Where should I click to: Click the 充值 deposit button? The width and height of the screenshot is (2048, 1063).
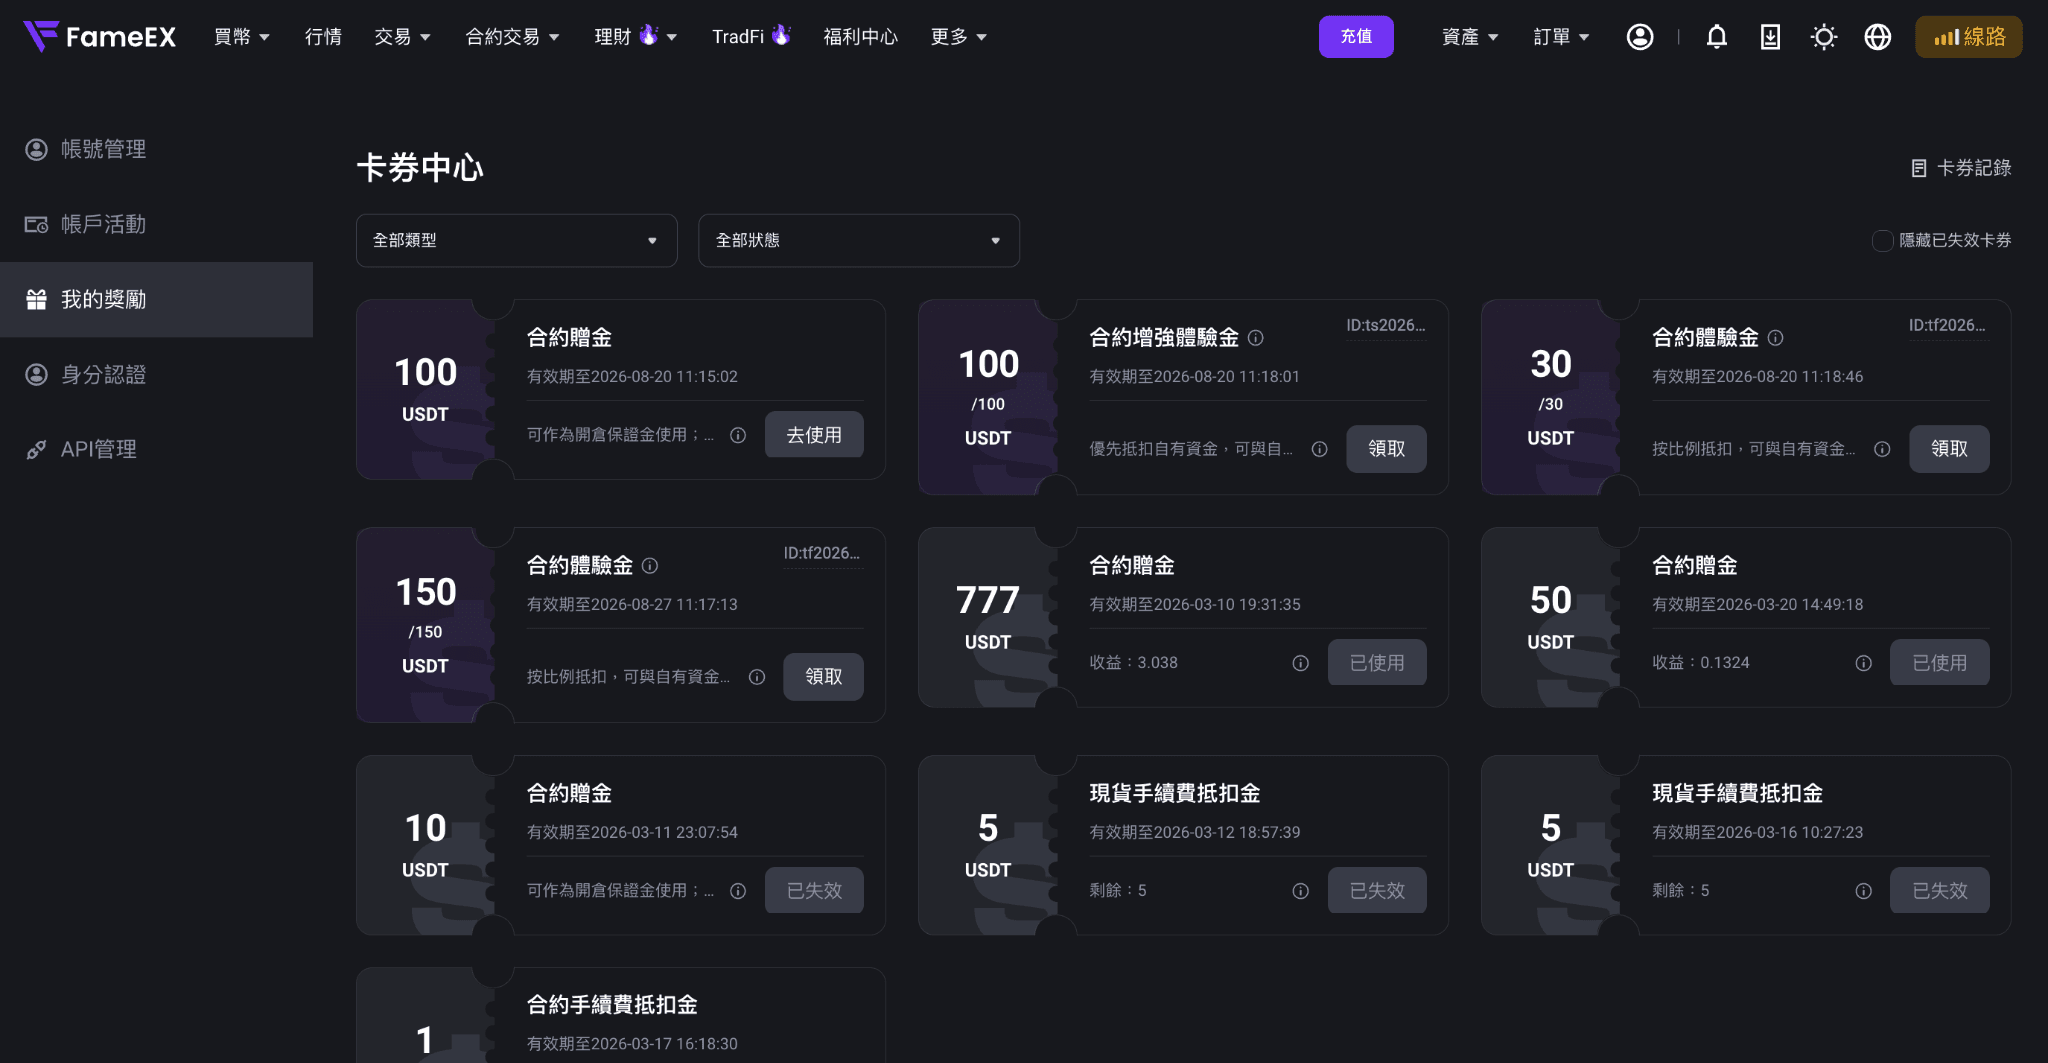click(x=1356, y=37)
